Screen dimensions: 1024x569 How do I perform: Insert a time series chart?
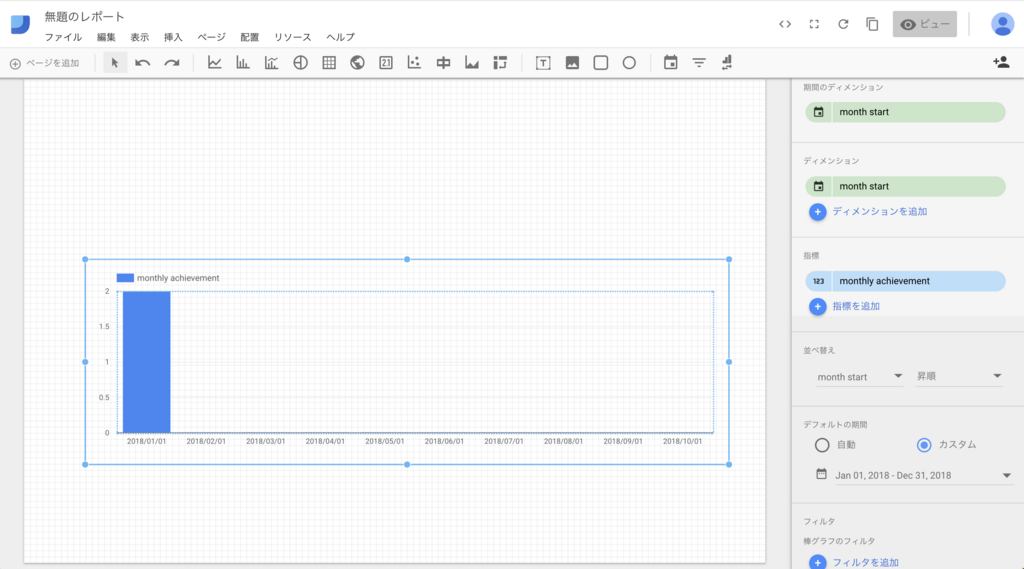click(x=214, y=63)
